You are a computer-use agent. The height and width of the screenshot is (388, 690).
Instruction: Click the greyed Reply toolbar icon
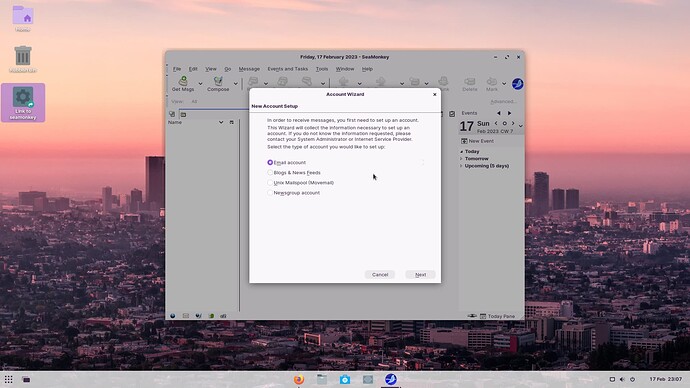(x=253, y=81)
